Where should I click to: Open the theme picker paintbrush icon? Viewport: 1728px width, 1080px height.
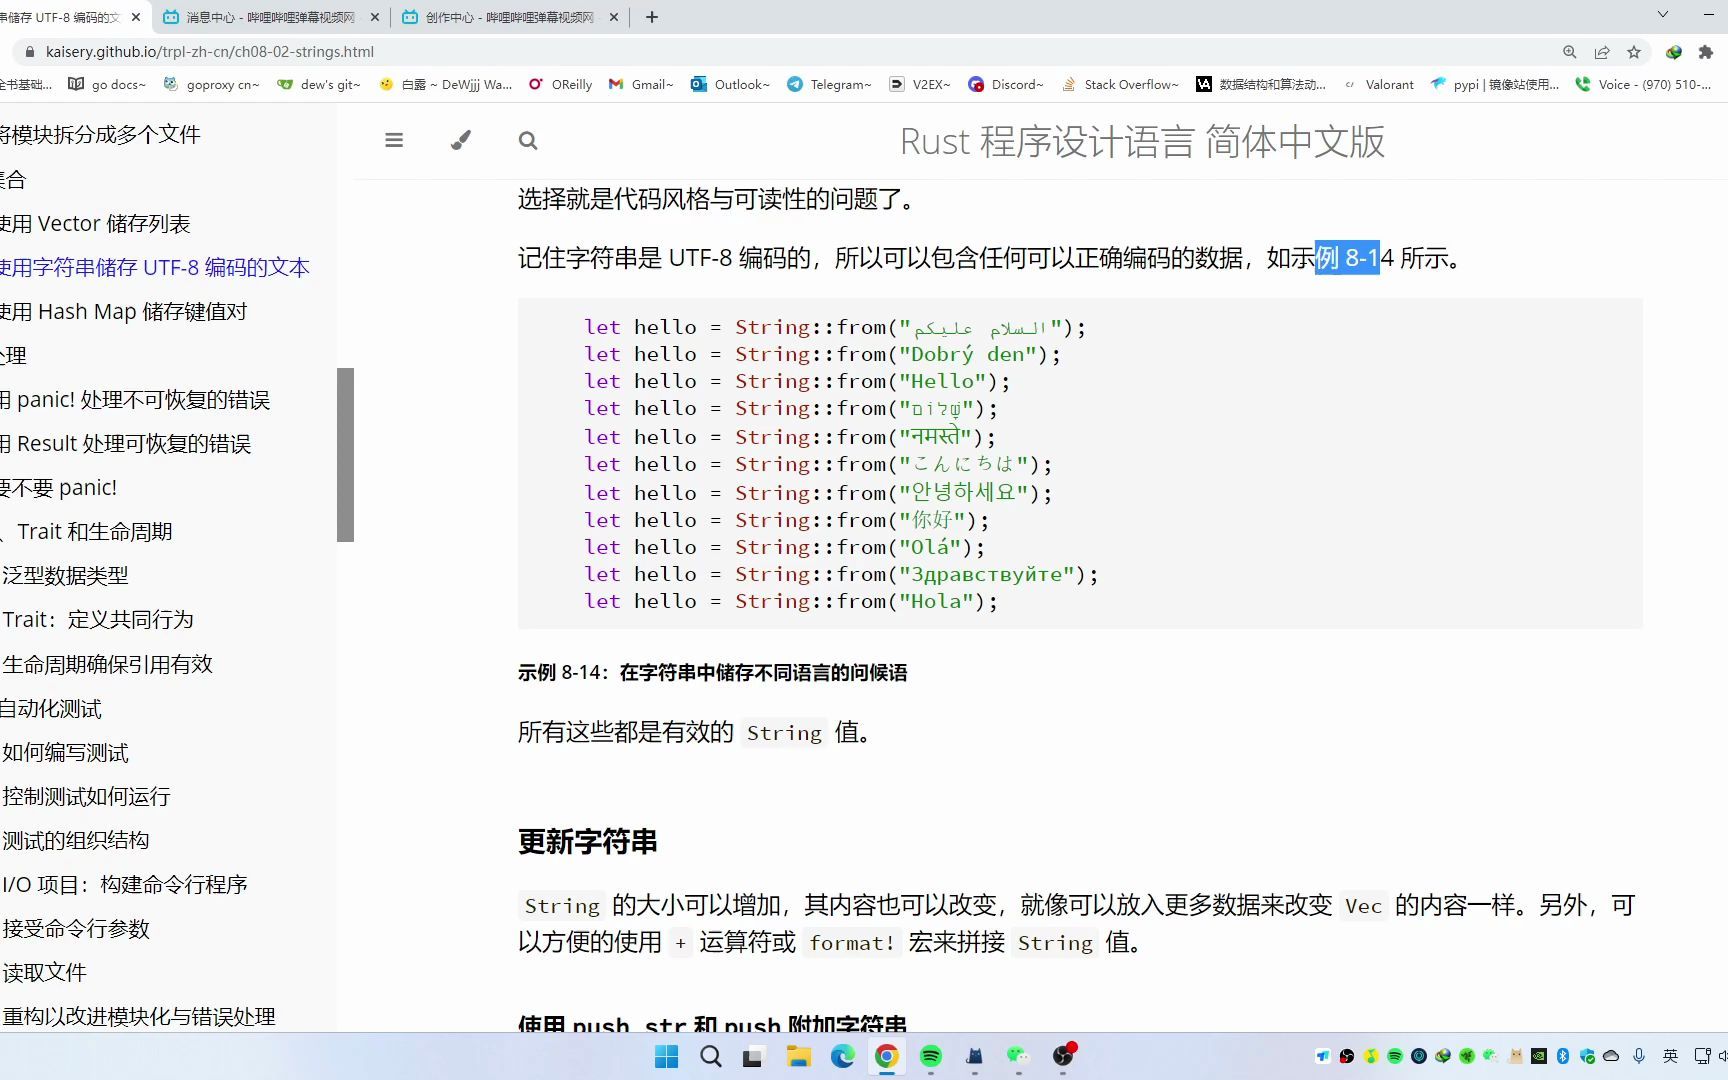pos(460,140)
